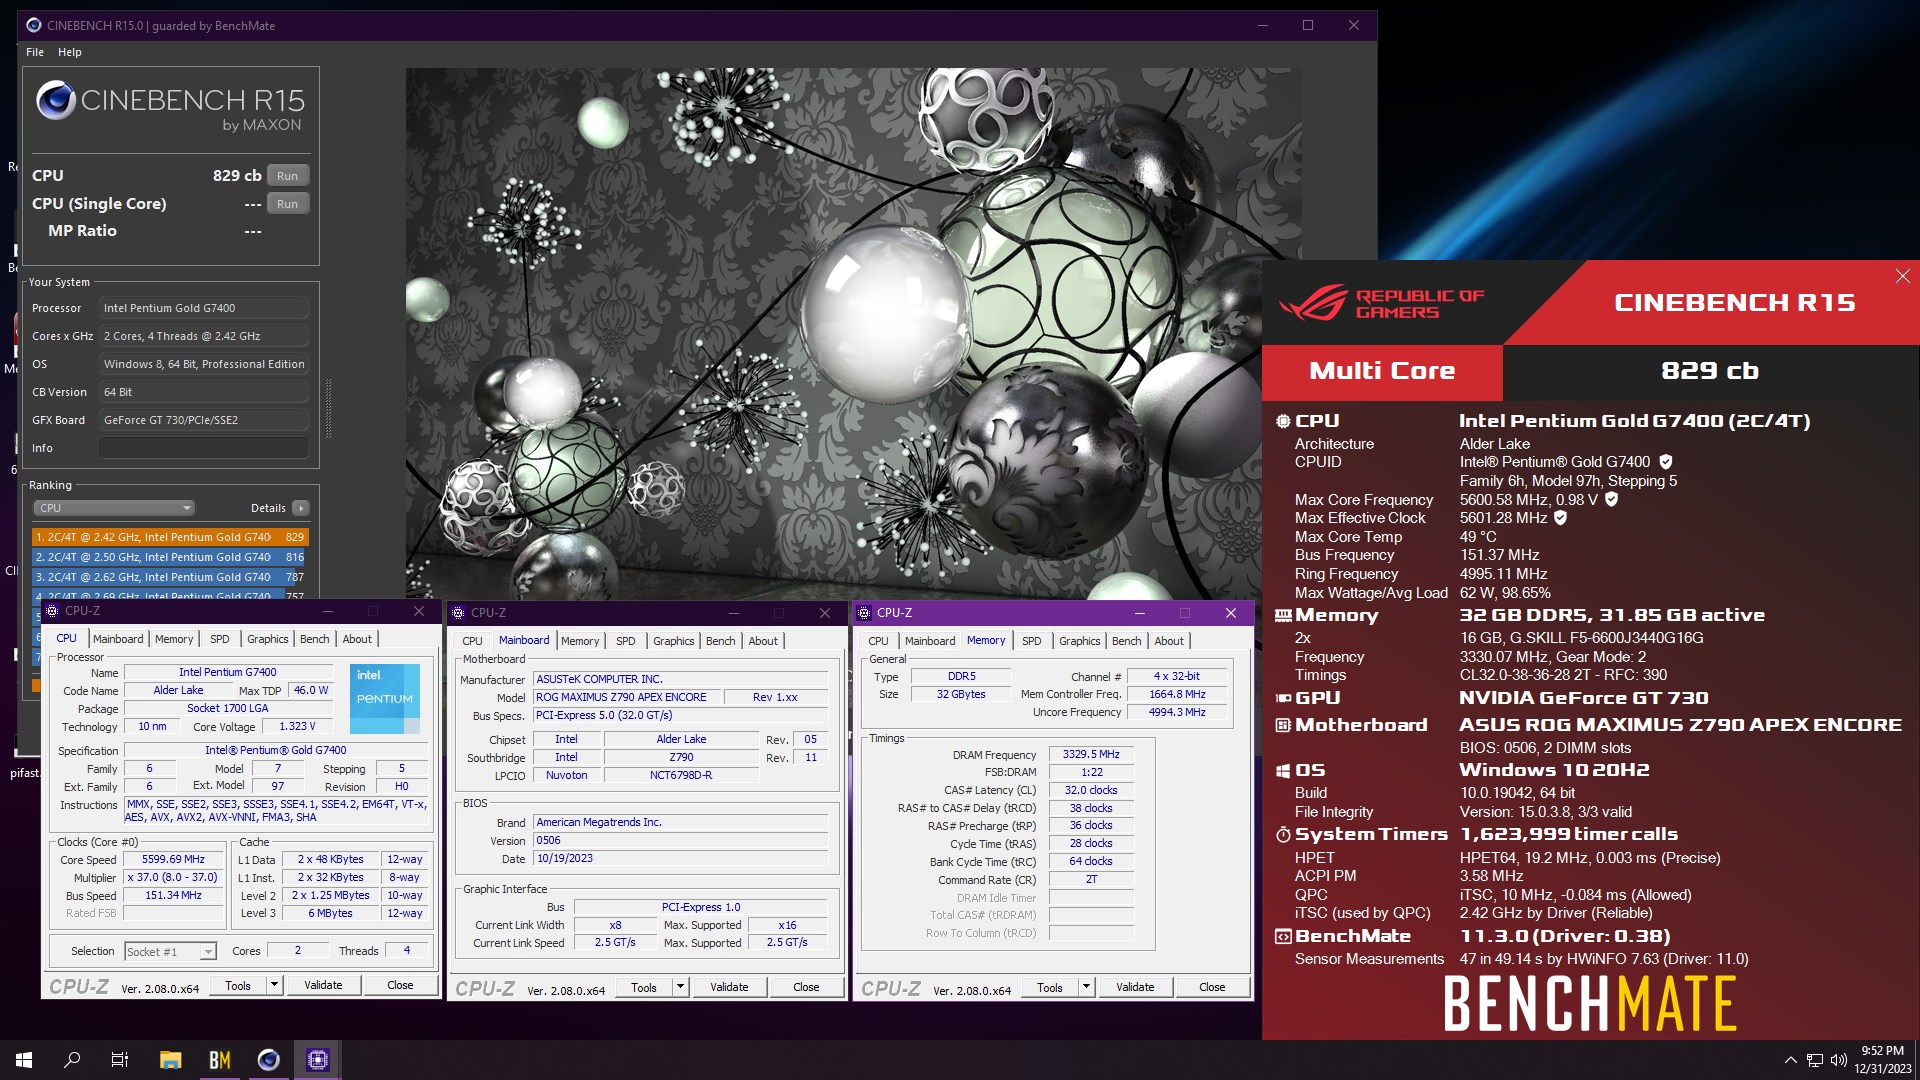Click Validate in right CPU-Z window
Viewport: 1920px width, 1080px height.
click(1135, 987)
